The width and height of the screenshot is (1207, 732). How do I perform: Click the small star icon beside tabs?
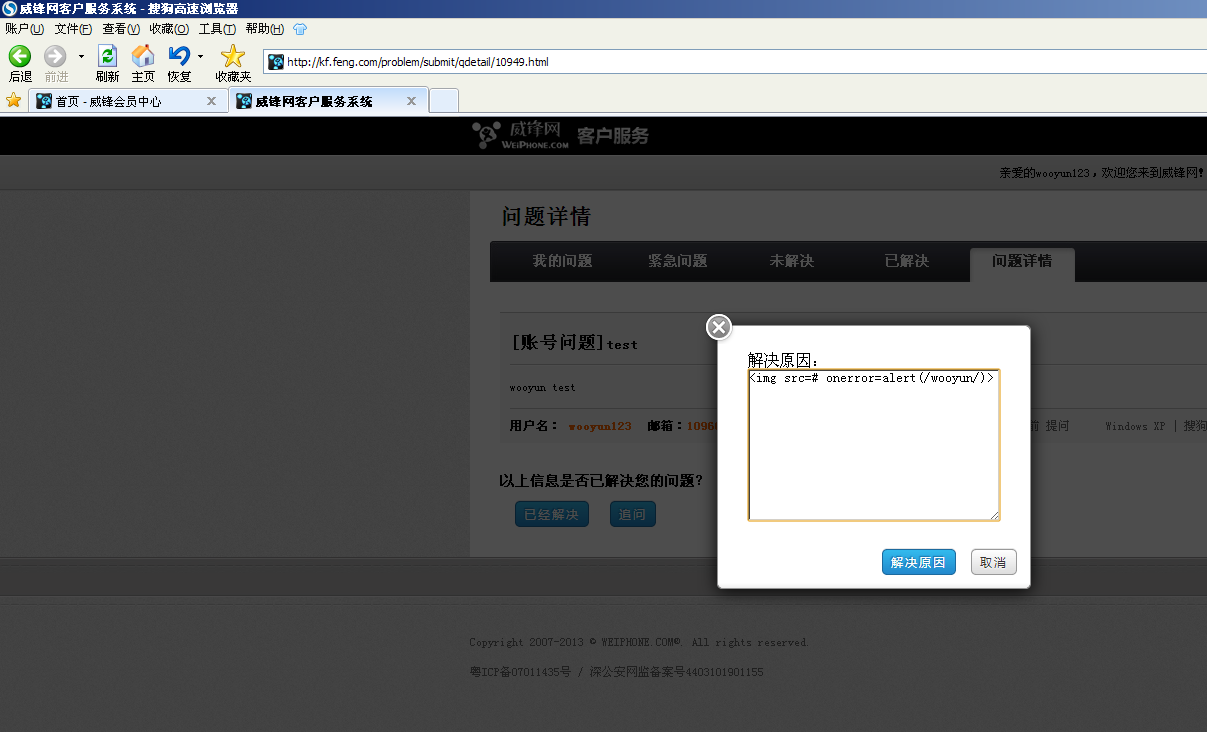[x=13, y=100]
